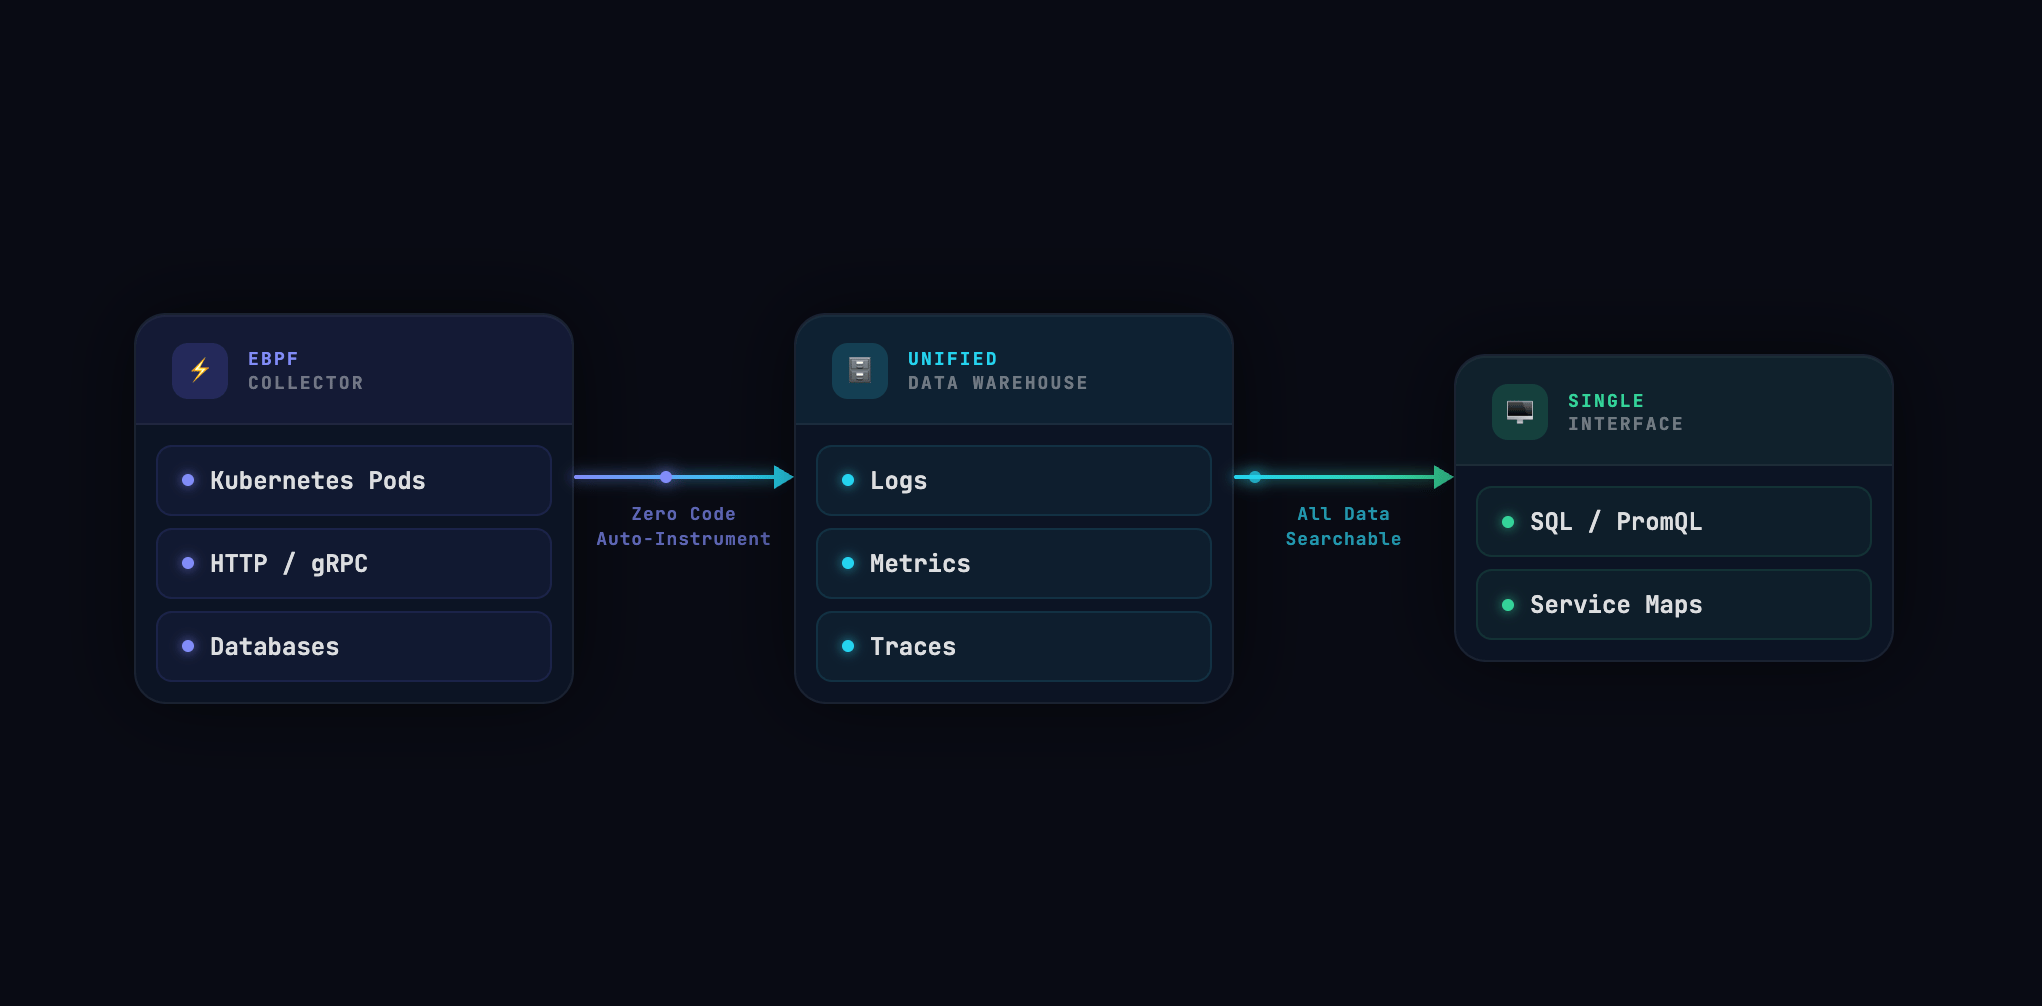Collapse the Single Interface panel header
The height and width of the screenshot is (1006, 2042).
[1673, 411]
